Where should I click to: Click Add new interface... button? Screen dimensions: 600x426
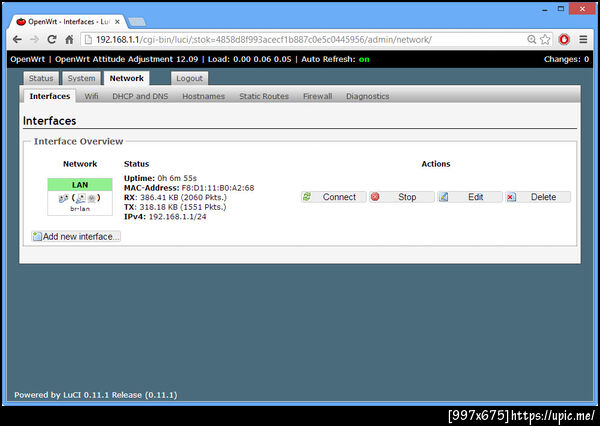[76, 237]
